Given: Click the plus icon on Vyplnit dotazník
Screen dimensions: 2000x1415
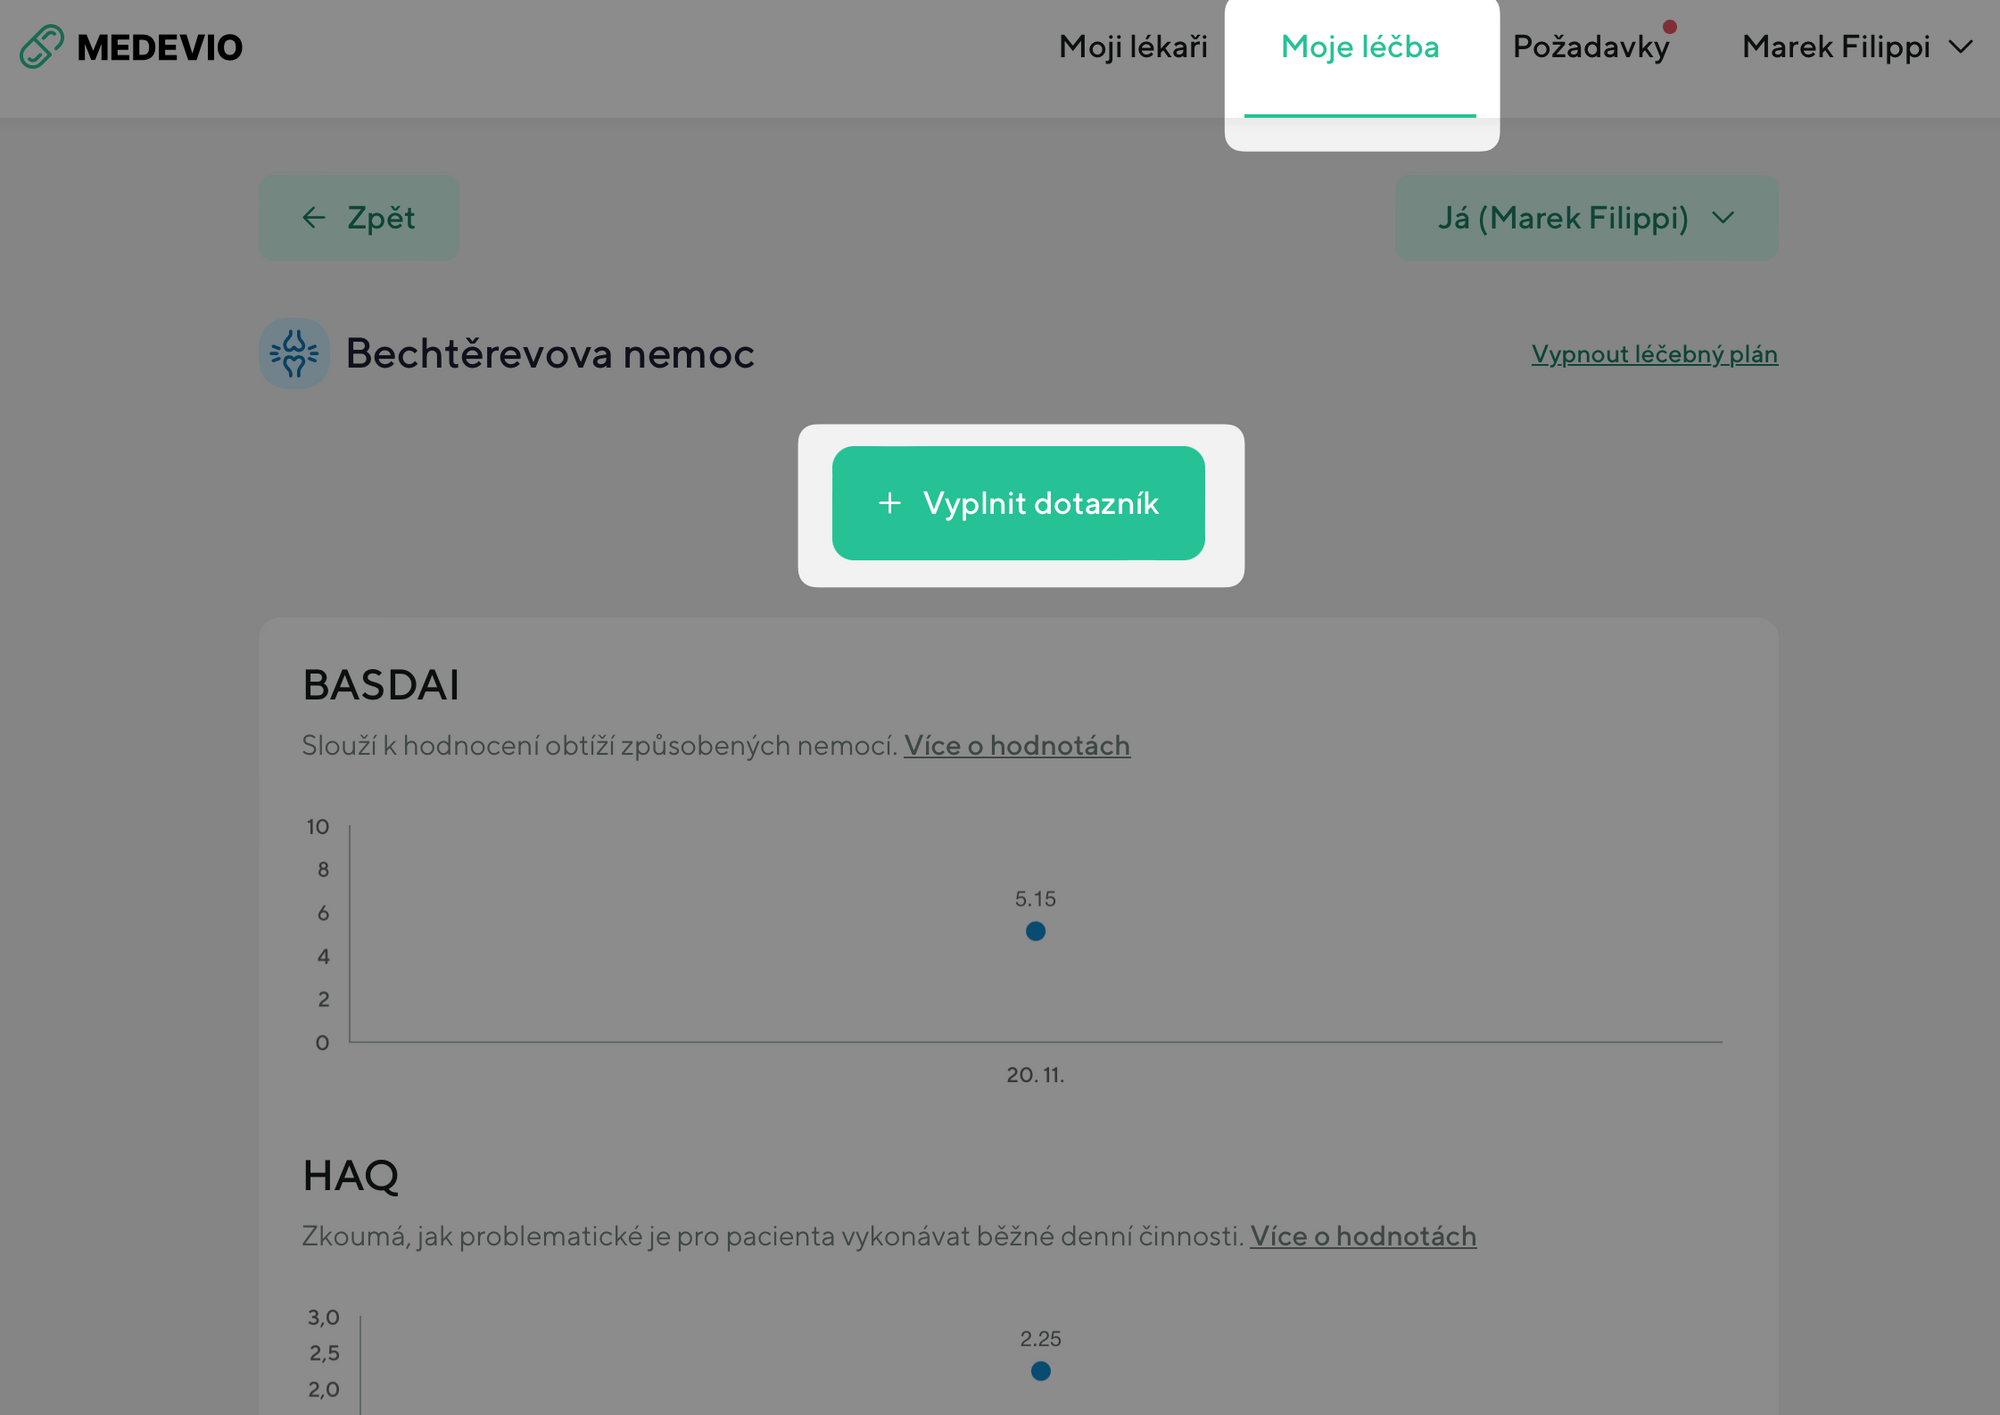Looking at the screenshot, I should tap(889, 503).
